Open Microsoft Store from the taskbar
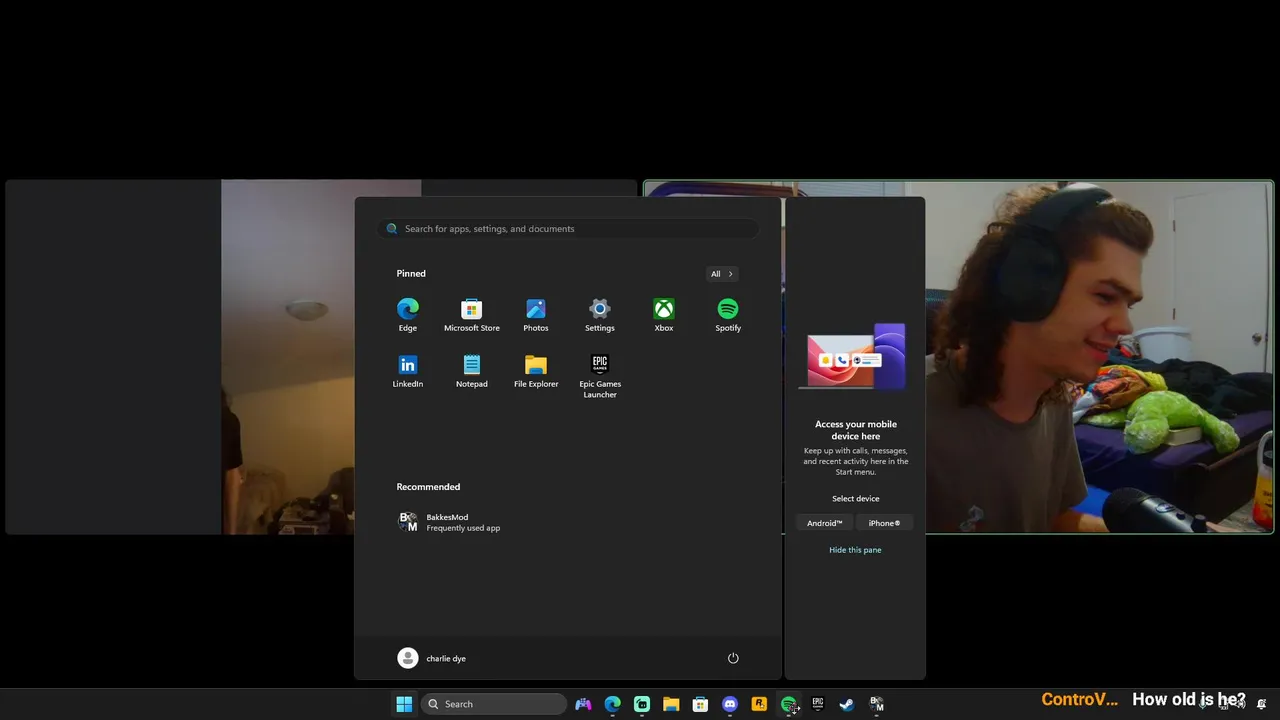 [700, 704]
